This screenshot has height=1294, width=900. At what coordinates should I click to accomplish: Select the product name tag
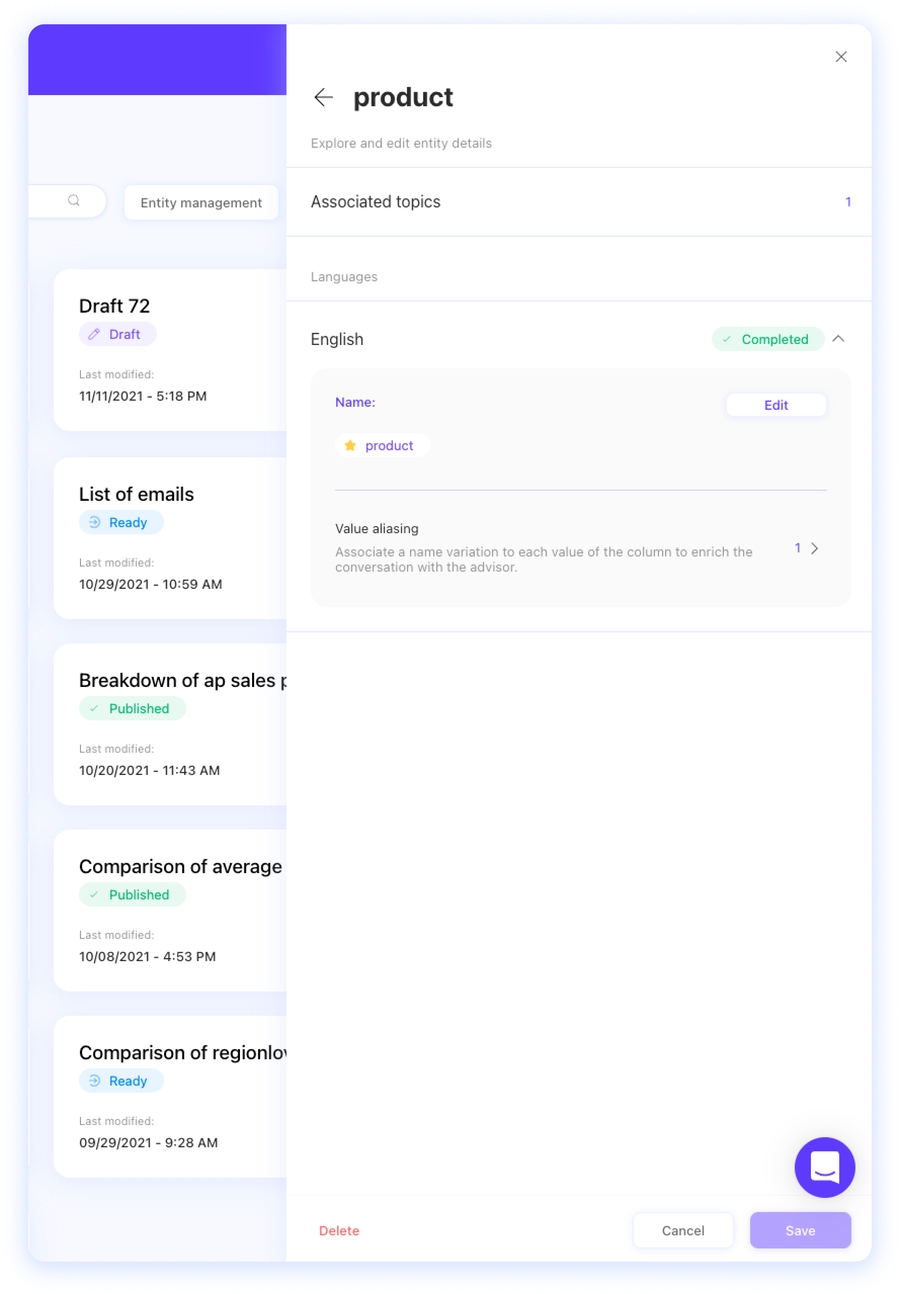click(x=382, y=446)
